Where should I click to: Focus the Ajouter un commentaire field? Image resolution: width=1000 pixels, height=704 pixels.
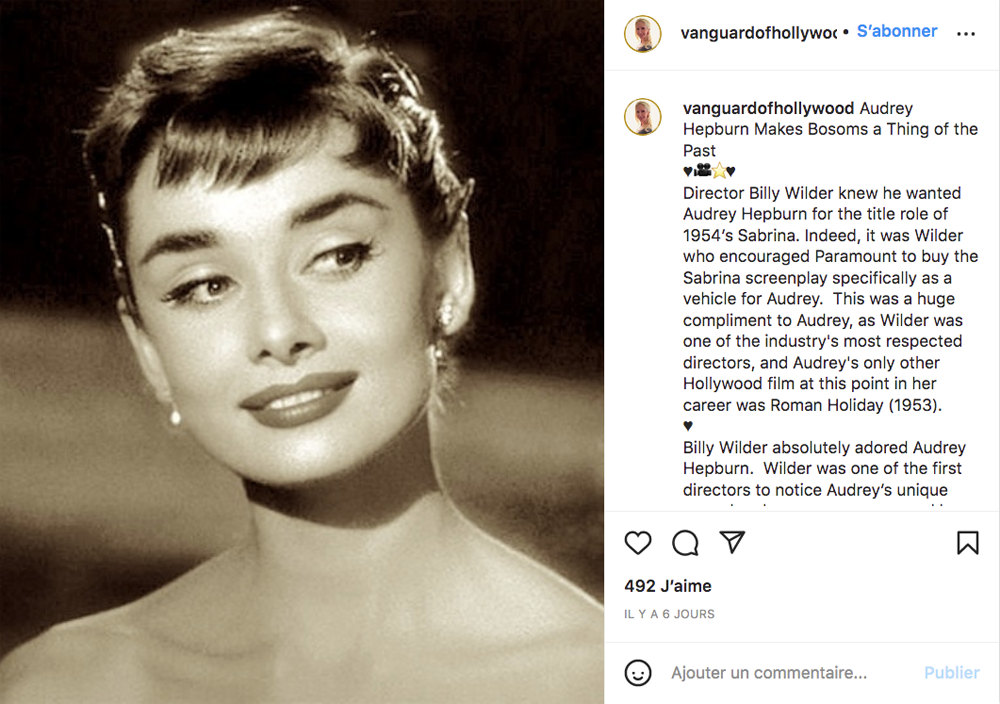768,673
